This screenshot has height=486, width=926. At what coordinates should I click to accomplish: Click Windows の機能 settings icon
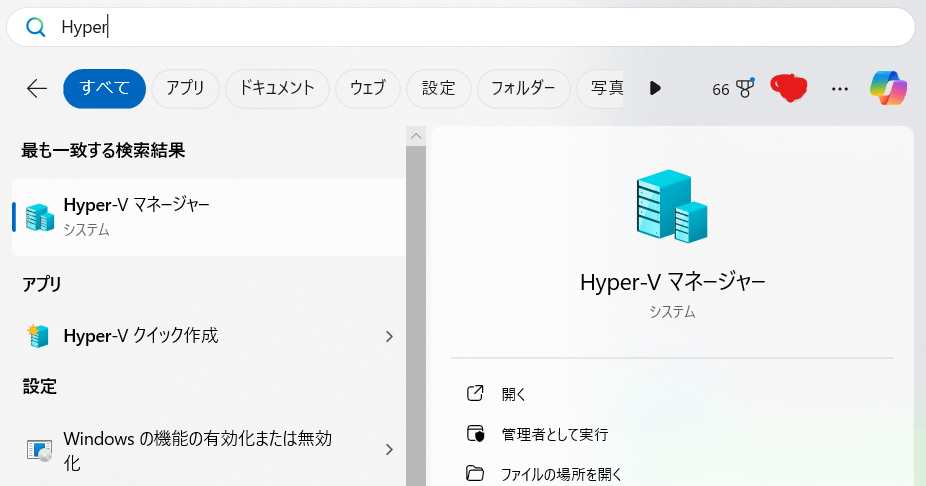tap(39, 450)
